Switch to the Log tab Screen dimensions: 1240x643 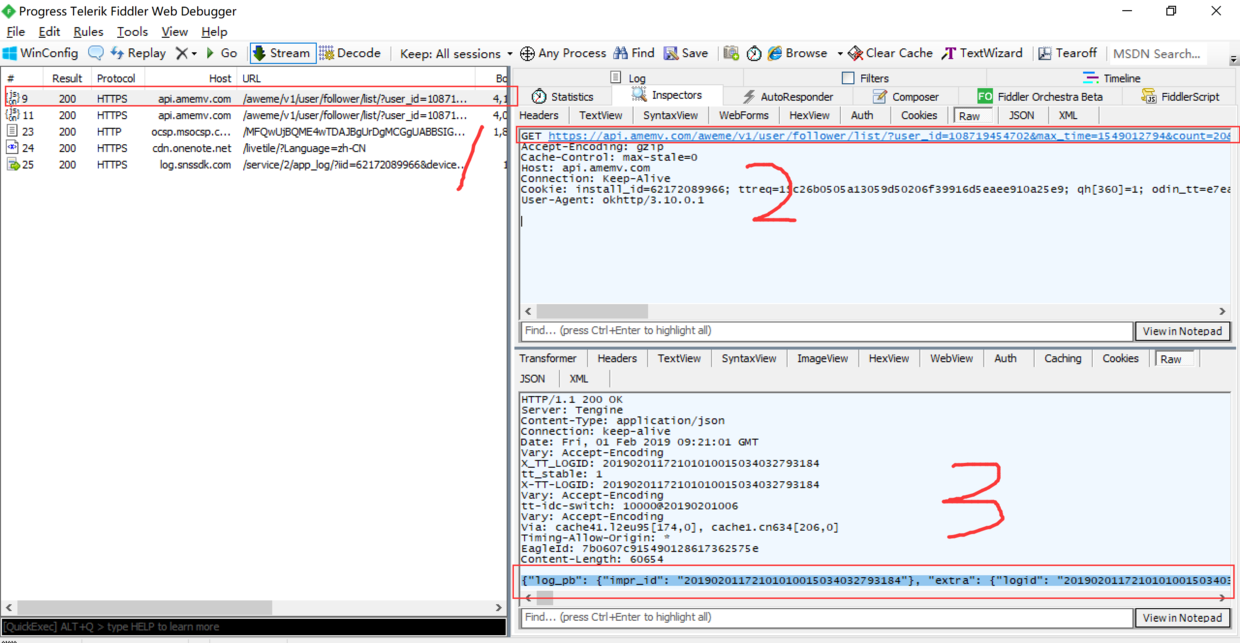(x=627, y=77)
